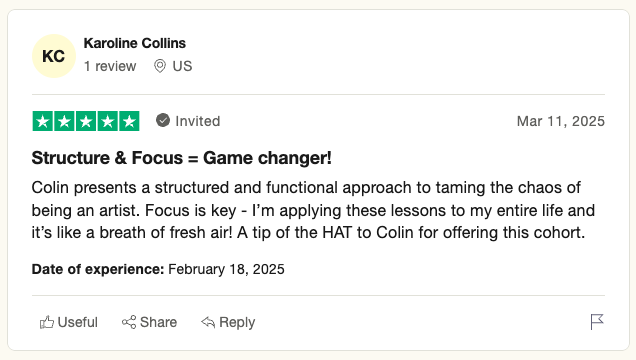Screen dimensions: 636x360
Task: Open the 'Structure & Focus = Game changer!' title
Action: (x=182, y=158)
